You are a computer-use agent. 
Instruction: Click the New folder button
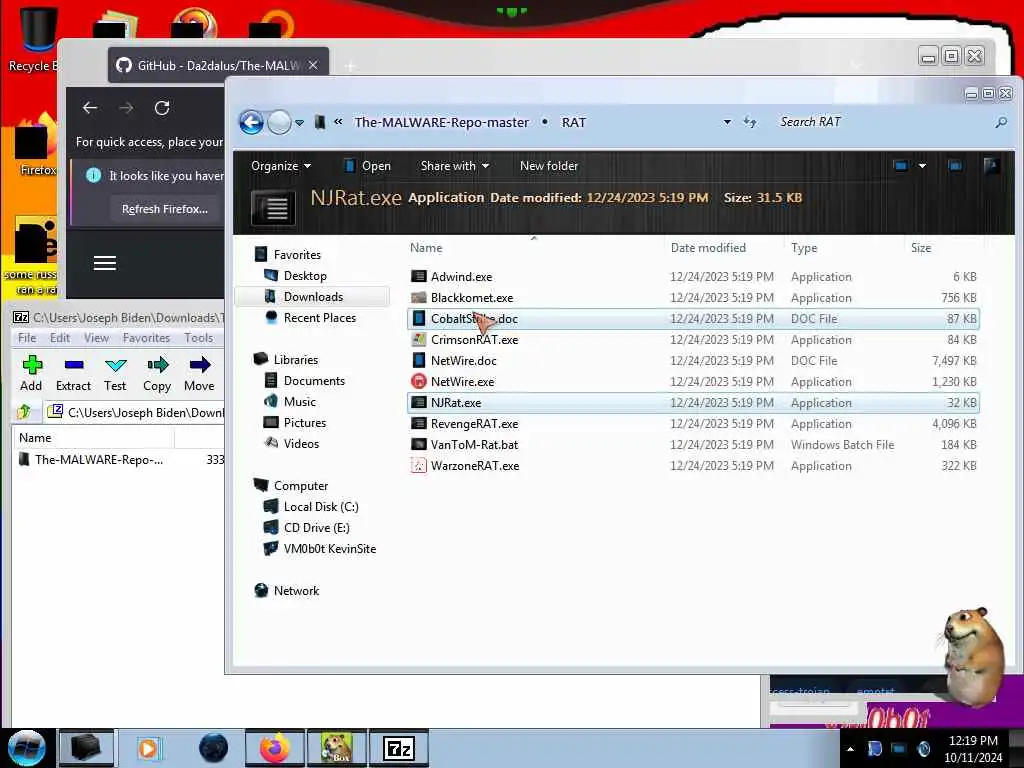click(549, 166)
